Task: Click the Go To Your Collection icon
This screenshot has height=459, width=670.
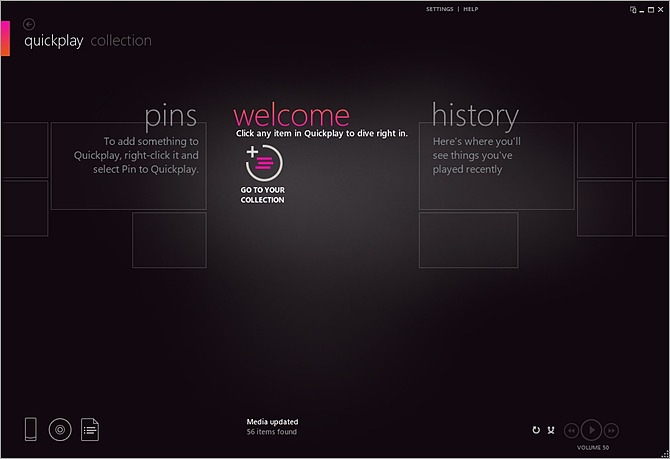Action: tap(264, 163)
